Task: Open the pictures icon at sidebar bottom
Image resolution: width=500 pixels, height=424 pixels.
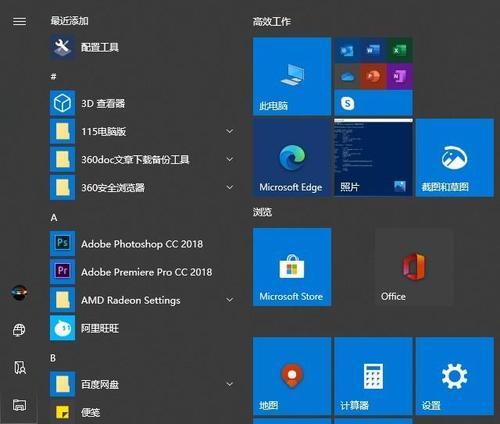Action: [19, 405]
